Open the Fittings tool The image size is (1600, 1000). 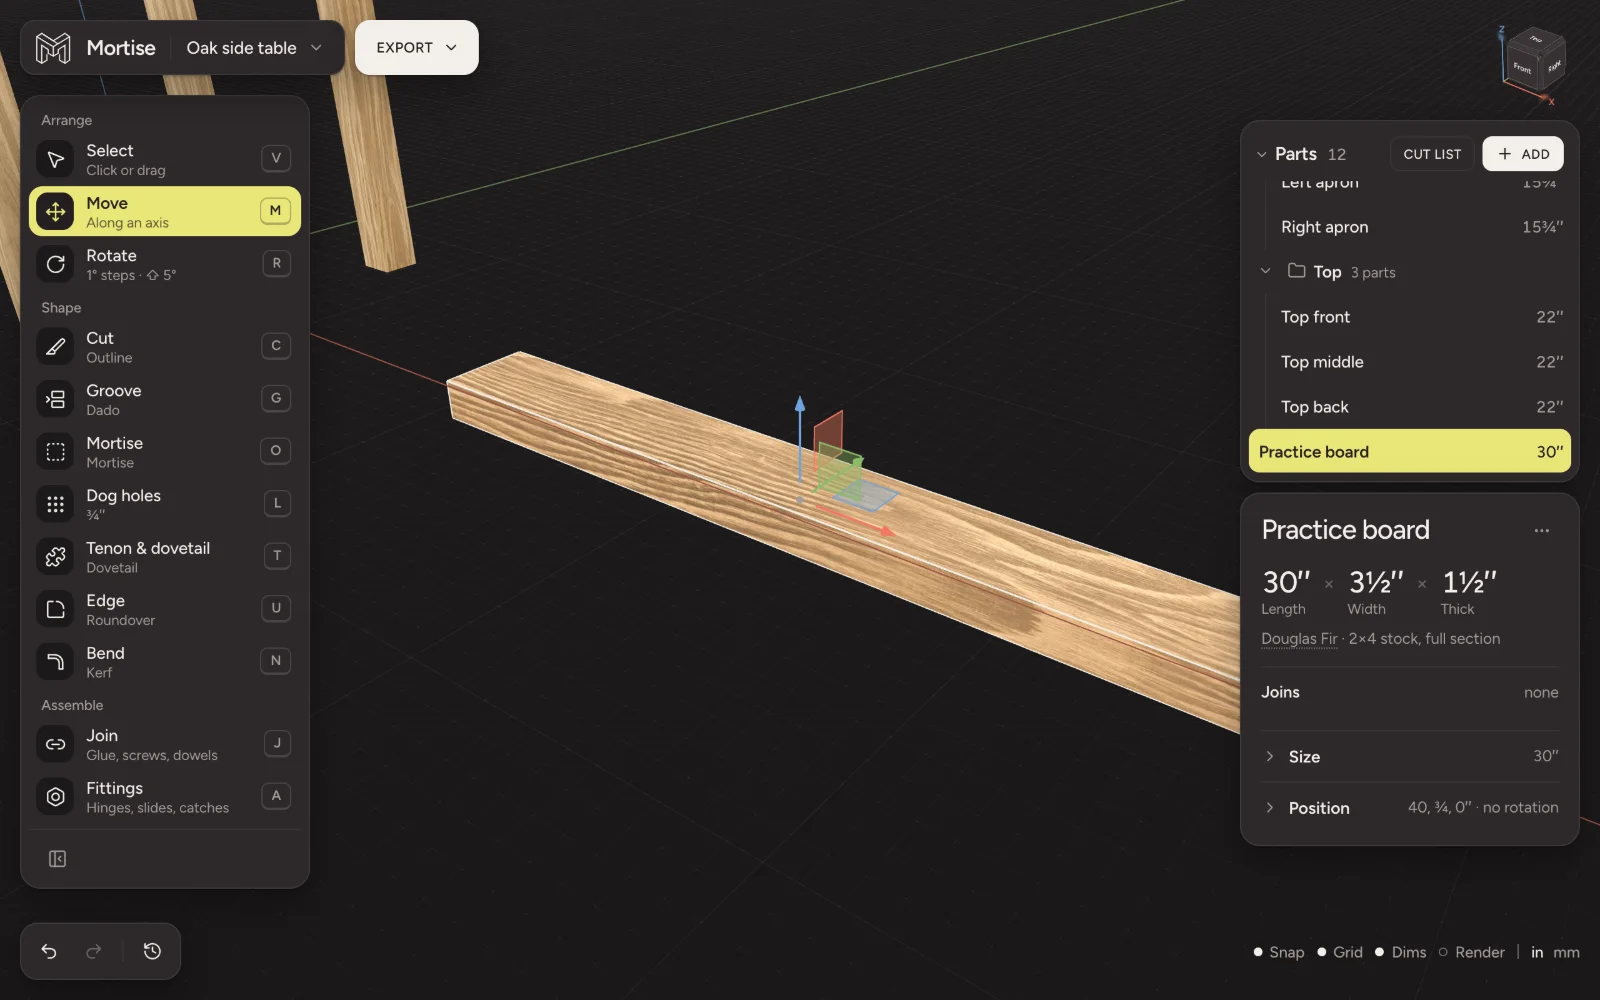pyautogui.click(x=165, y=797)
